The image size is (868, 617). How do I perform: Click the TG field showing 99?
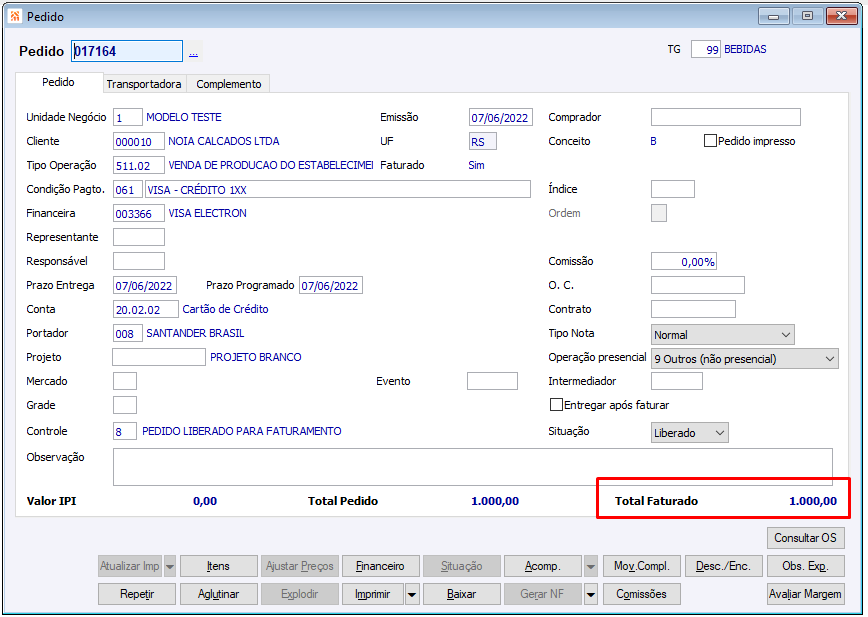pos(706,49)
